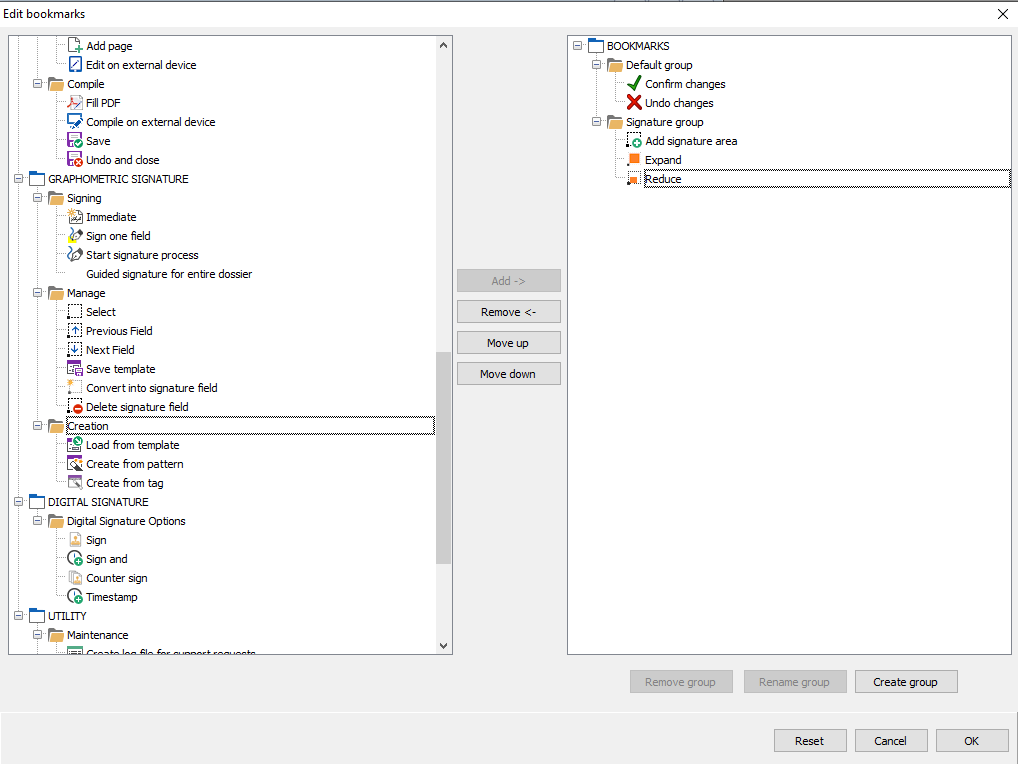Select the Expand bookmark item
1018x764 pixels.
click(x=663, y=160)
